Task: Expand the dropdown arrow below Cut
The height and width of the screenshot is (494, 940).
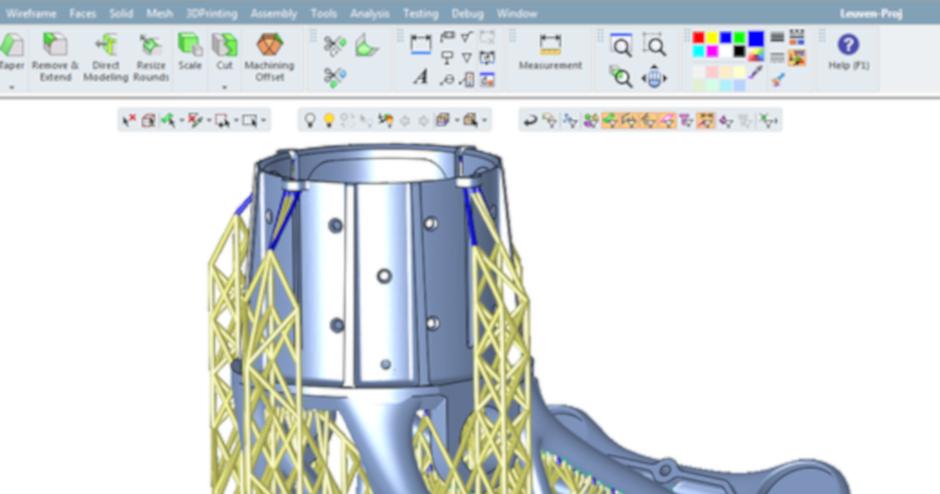Action: click(x=225, y=88)
